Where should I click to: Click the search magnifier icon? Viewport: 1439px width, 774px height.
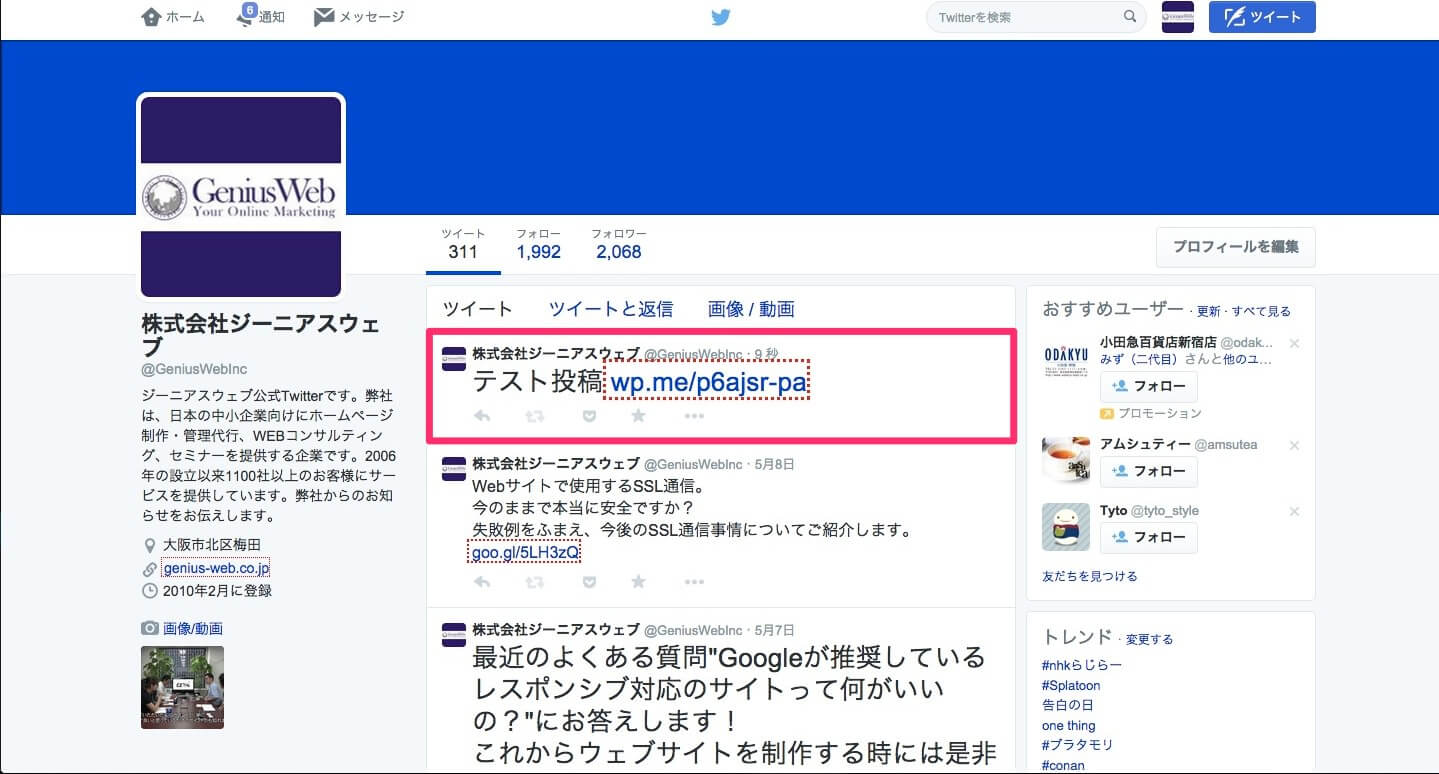coord(1130,17)
